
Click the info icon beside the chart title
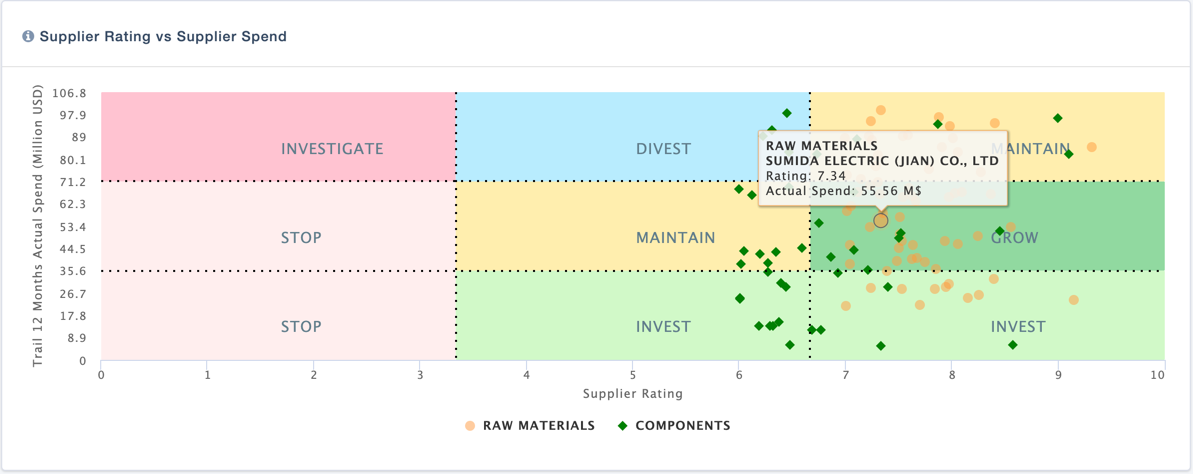click(x=28, y=36)
